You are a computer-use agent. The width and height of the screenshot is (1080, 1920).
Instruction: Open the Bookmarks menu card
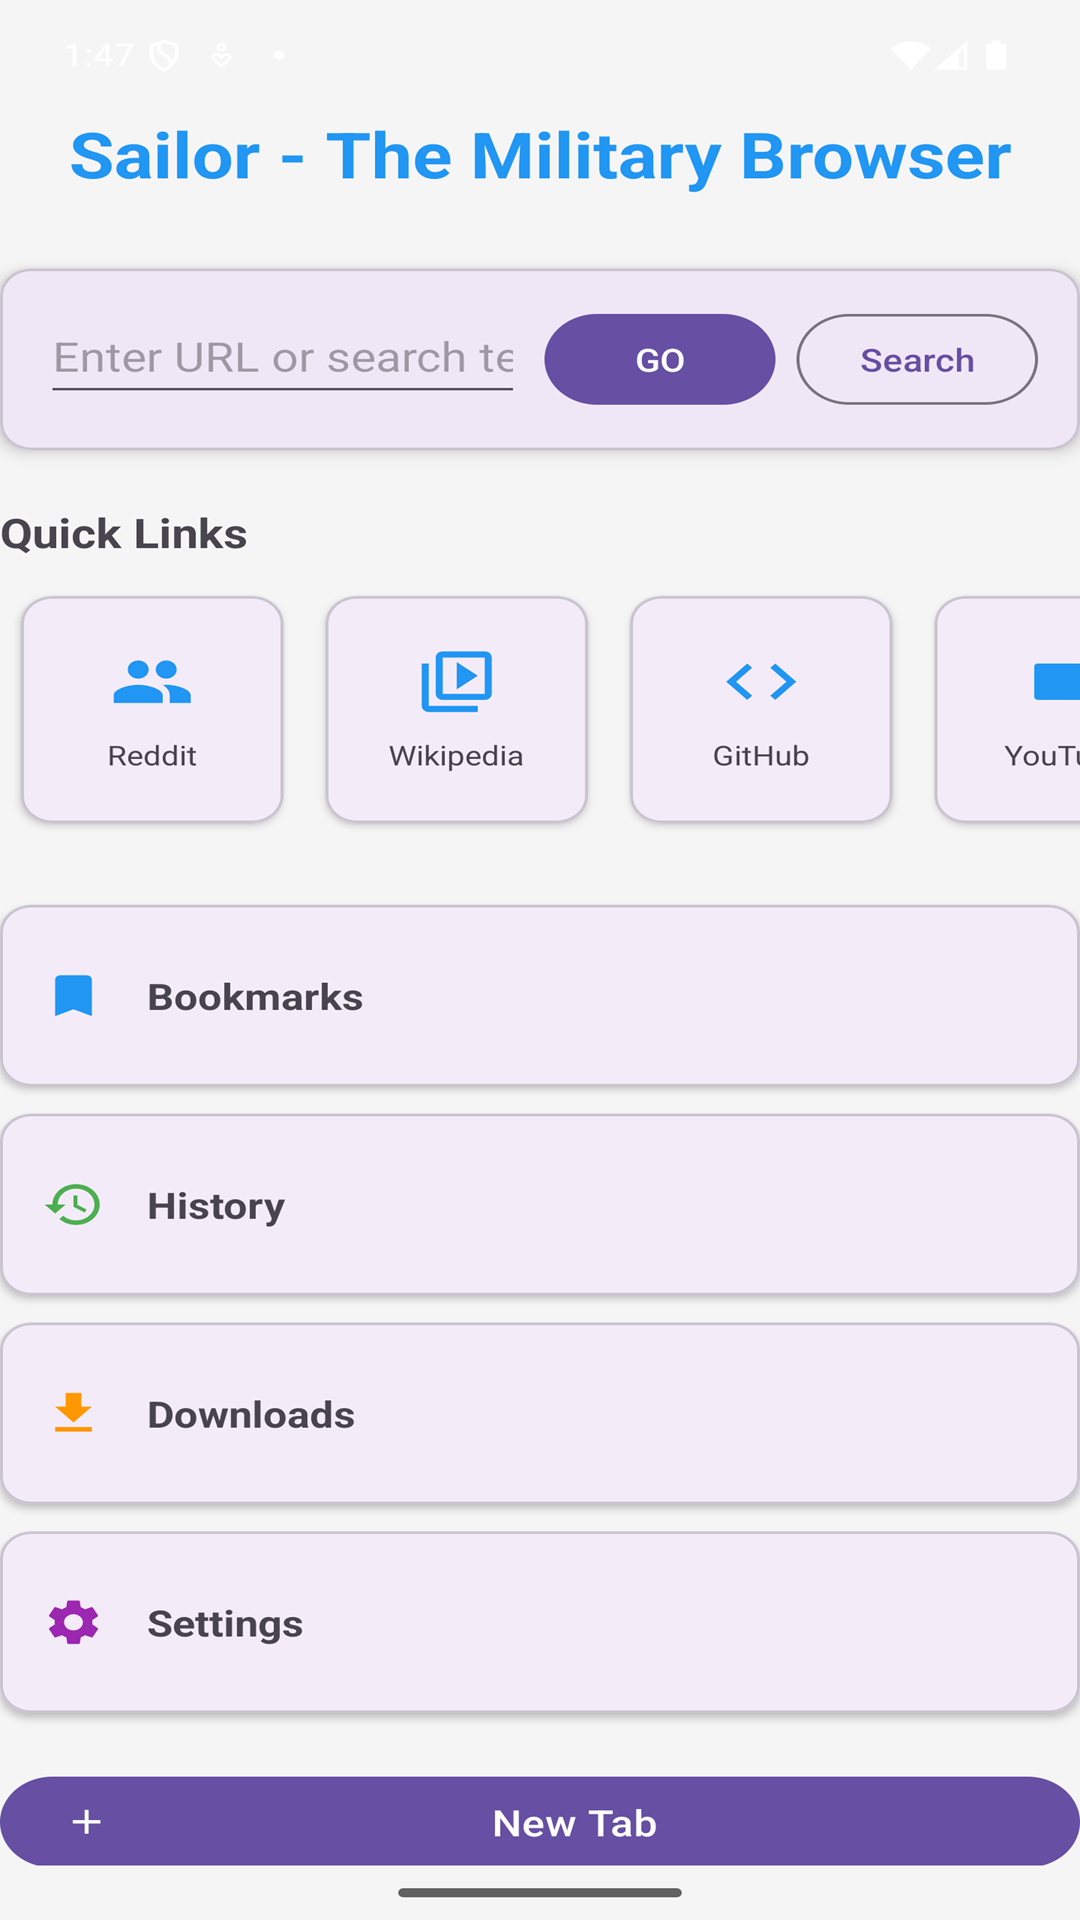coord(540,996)
